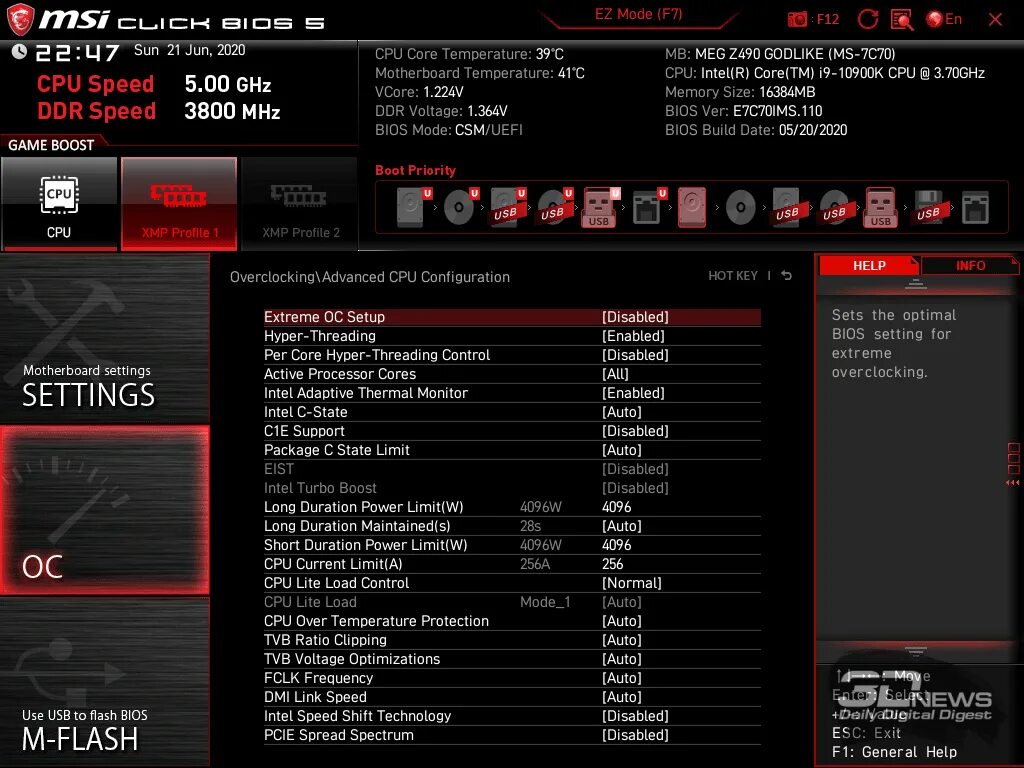Toggle Intel Speed Shift Technology value

click(x=635, y=716)
